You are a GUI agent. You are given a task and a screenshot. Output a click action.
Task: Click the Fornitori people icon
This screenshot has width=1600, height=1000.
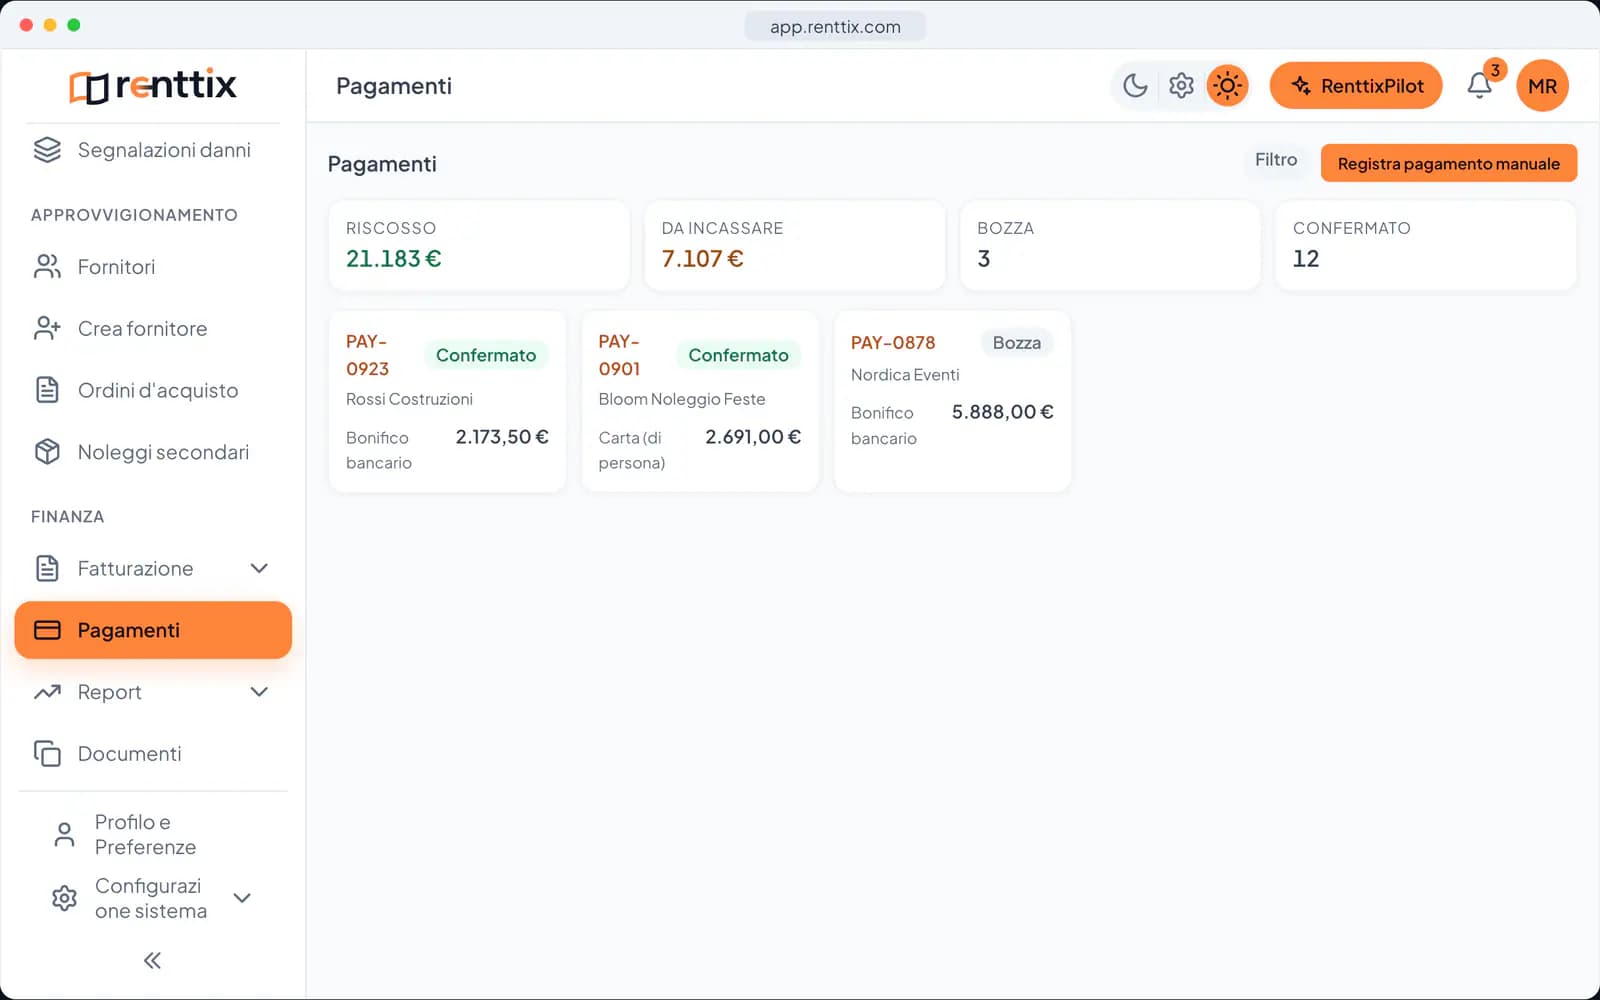point(47,267)
